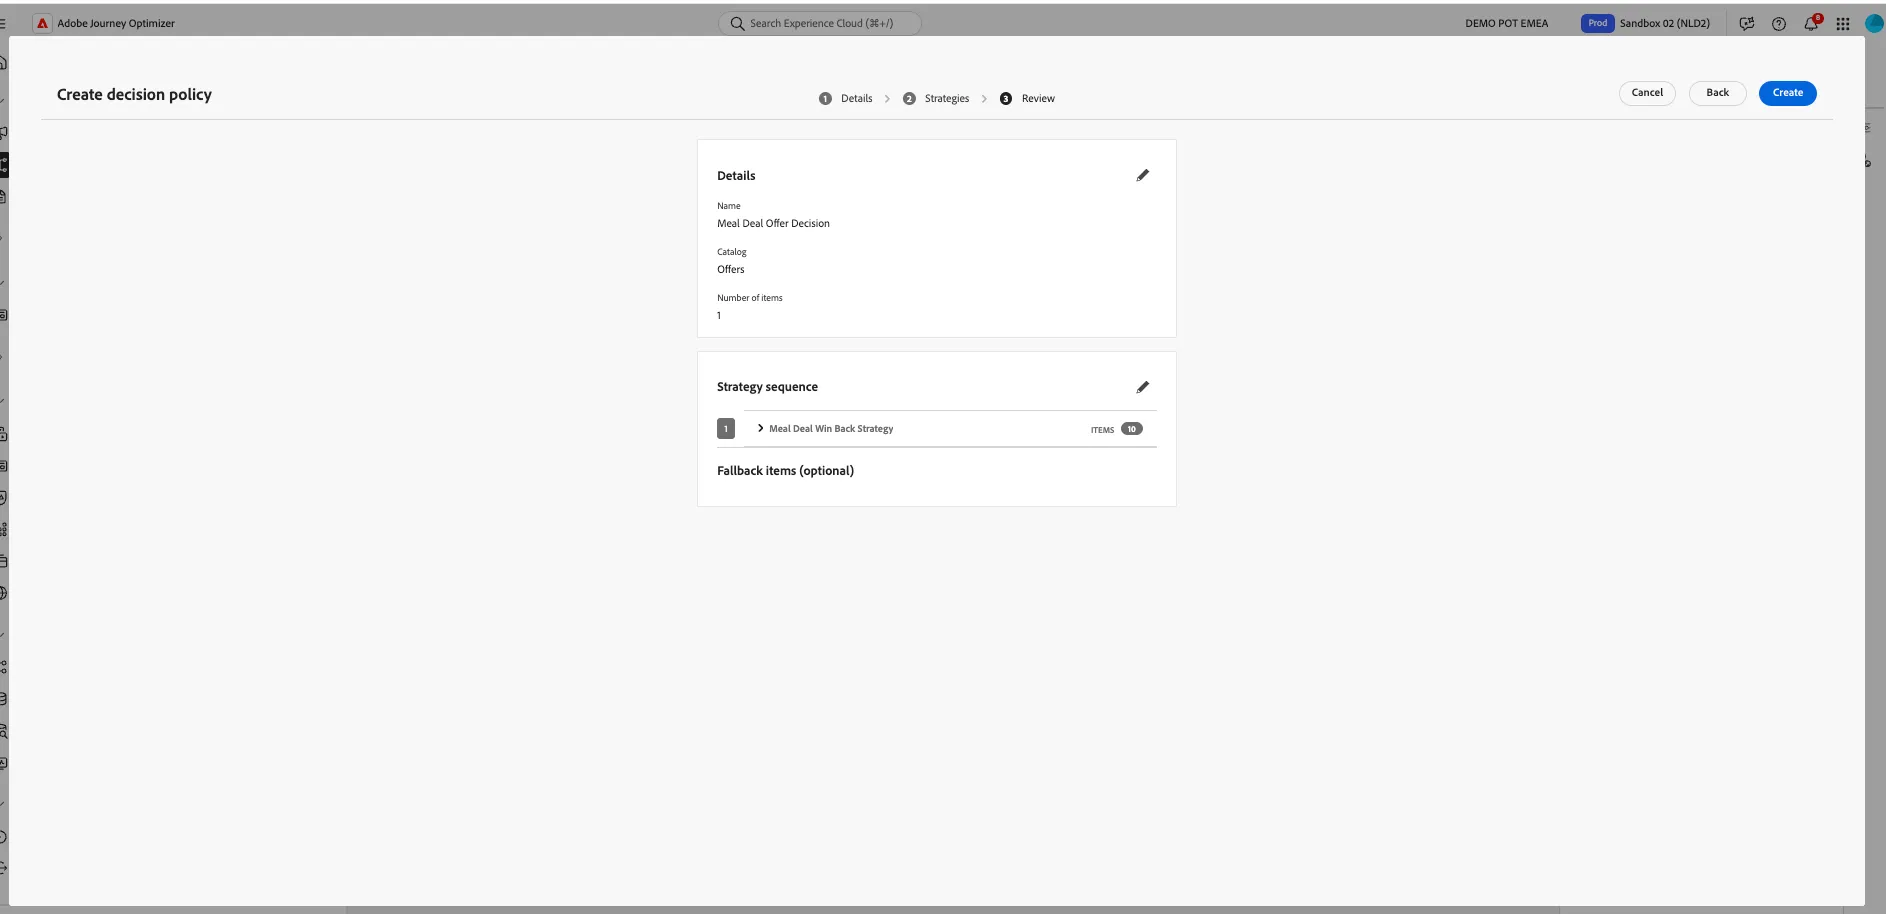Open the apps grid switcher

click(1843, 24)
